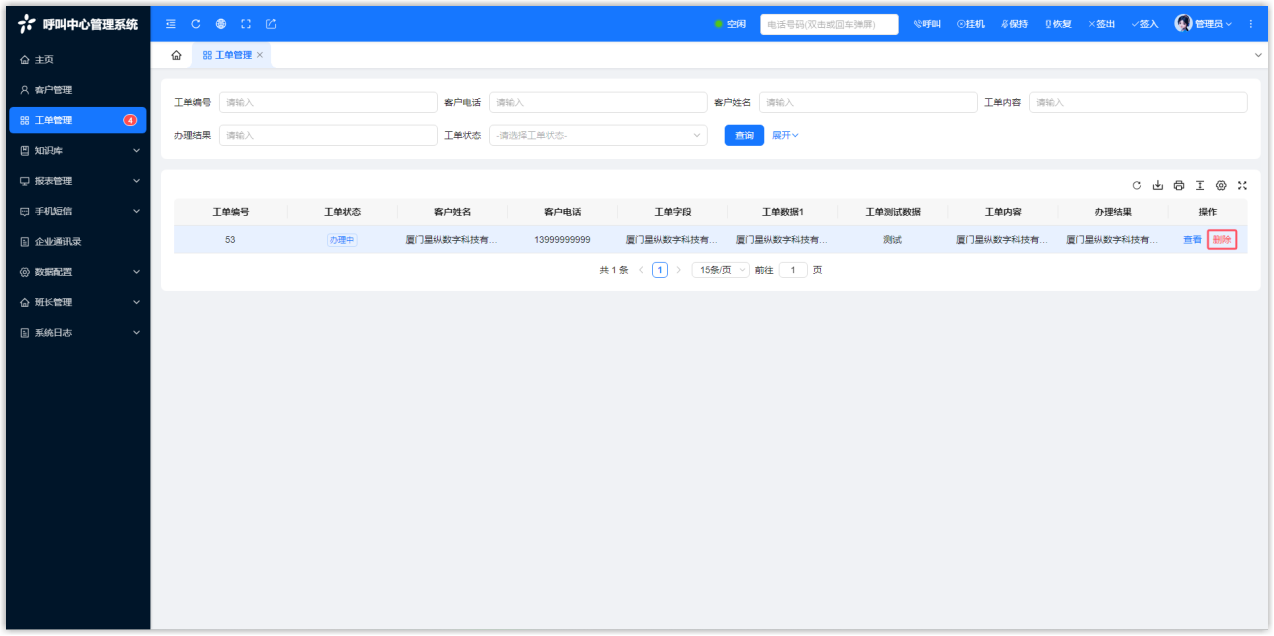Maximize the table with the expand icon
The width and height of the screenshot is (1274, 636).
[x=1242, y=186]
